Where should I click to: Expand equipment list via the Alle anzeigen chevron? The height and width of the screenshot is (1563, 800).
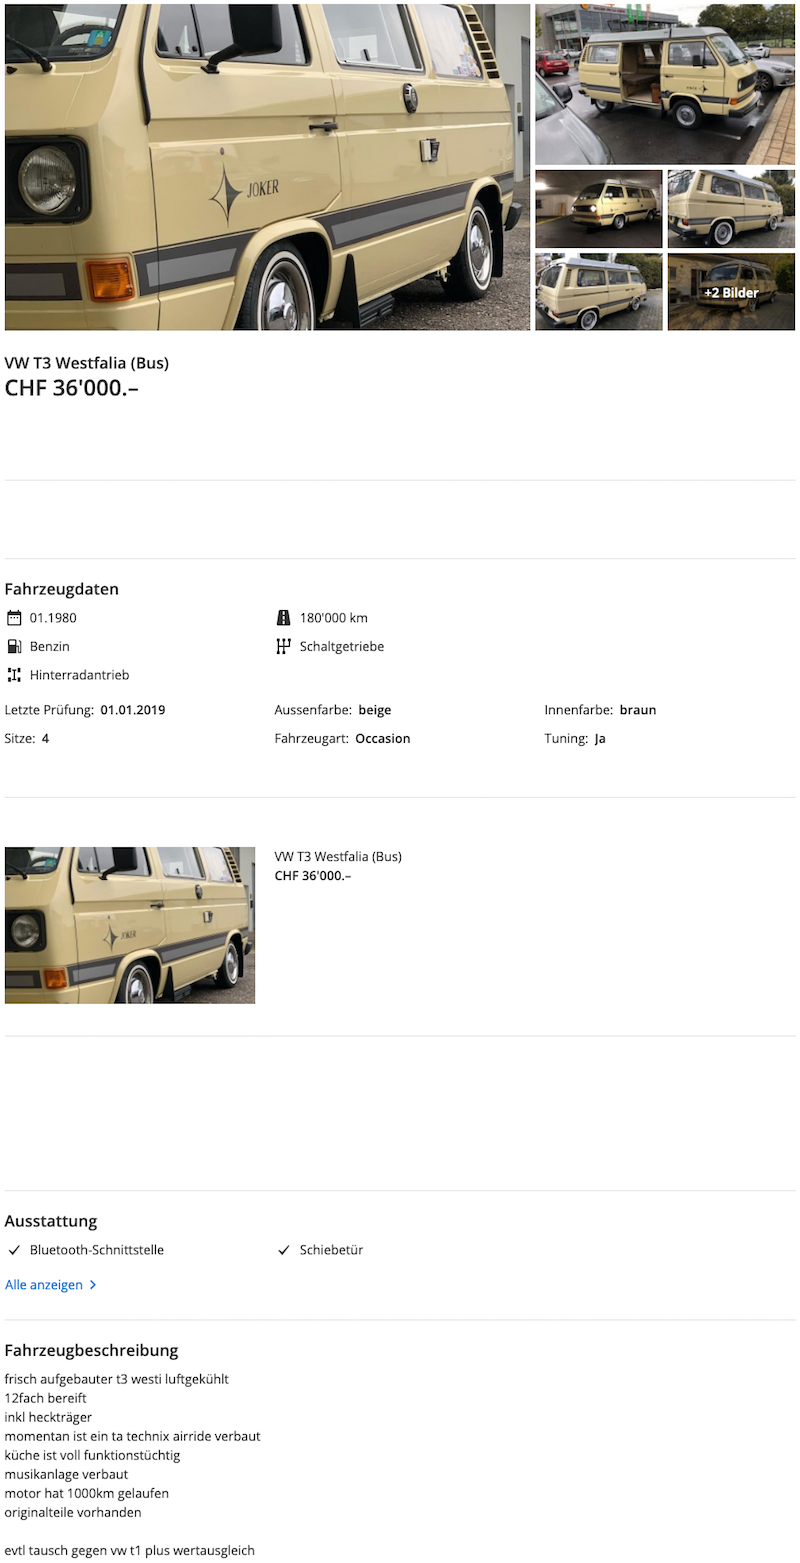coord(93,1285)
